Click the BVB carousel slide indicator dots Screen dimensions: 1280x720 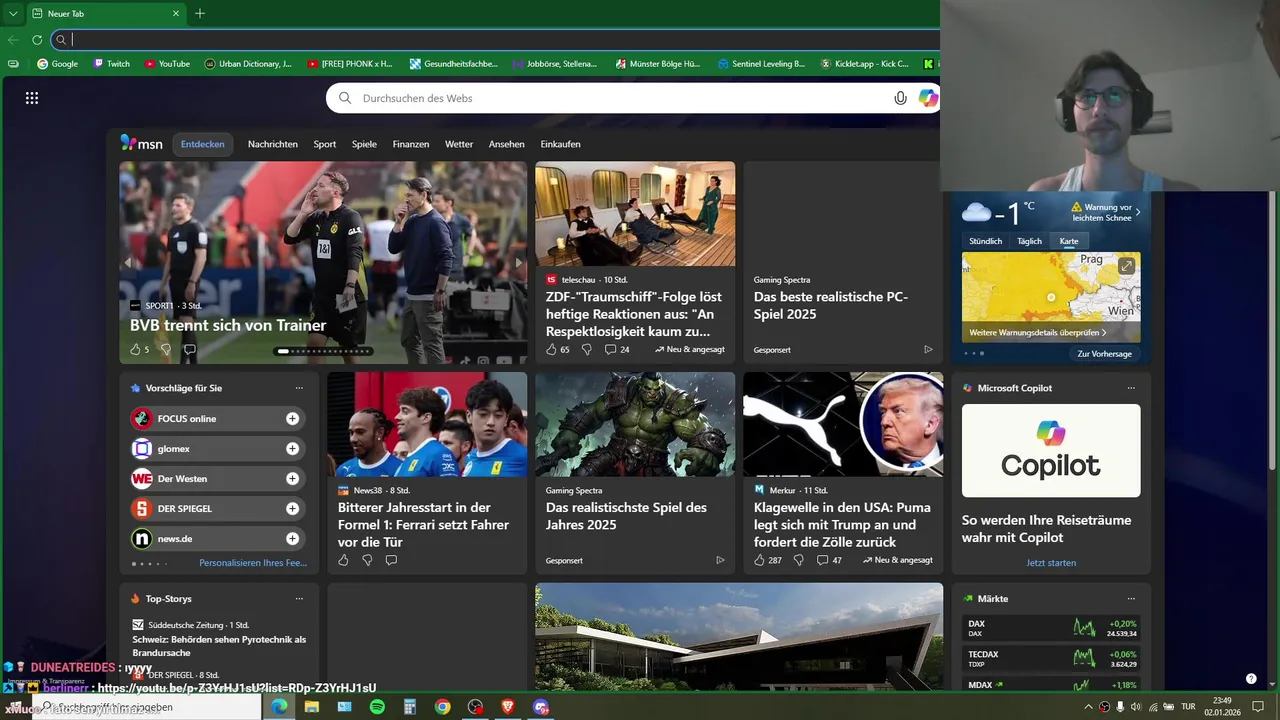pyautogui.click(x=323, y=351)
